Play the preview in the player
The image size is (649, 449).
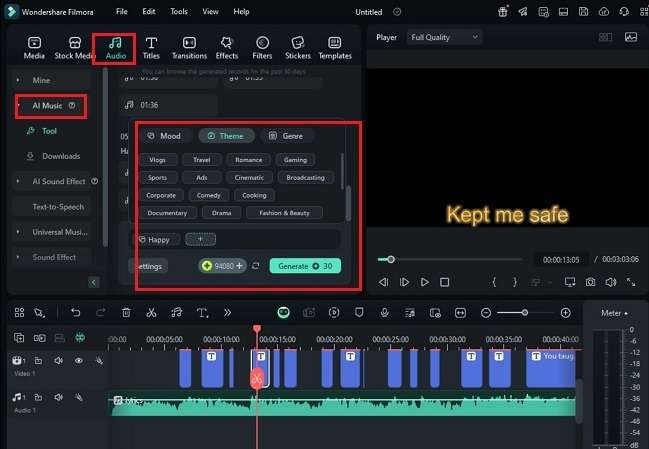[425, 282]
